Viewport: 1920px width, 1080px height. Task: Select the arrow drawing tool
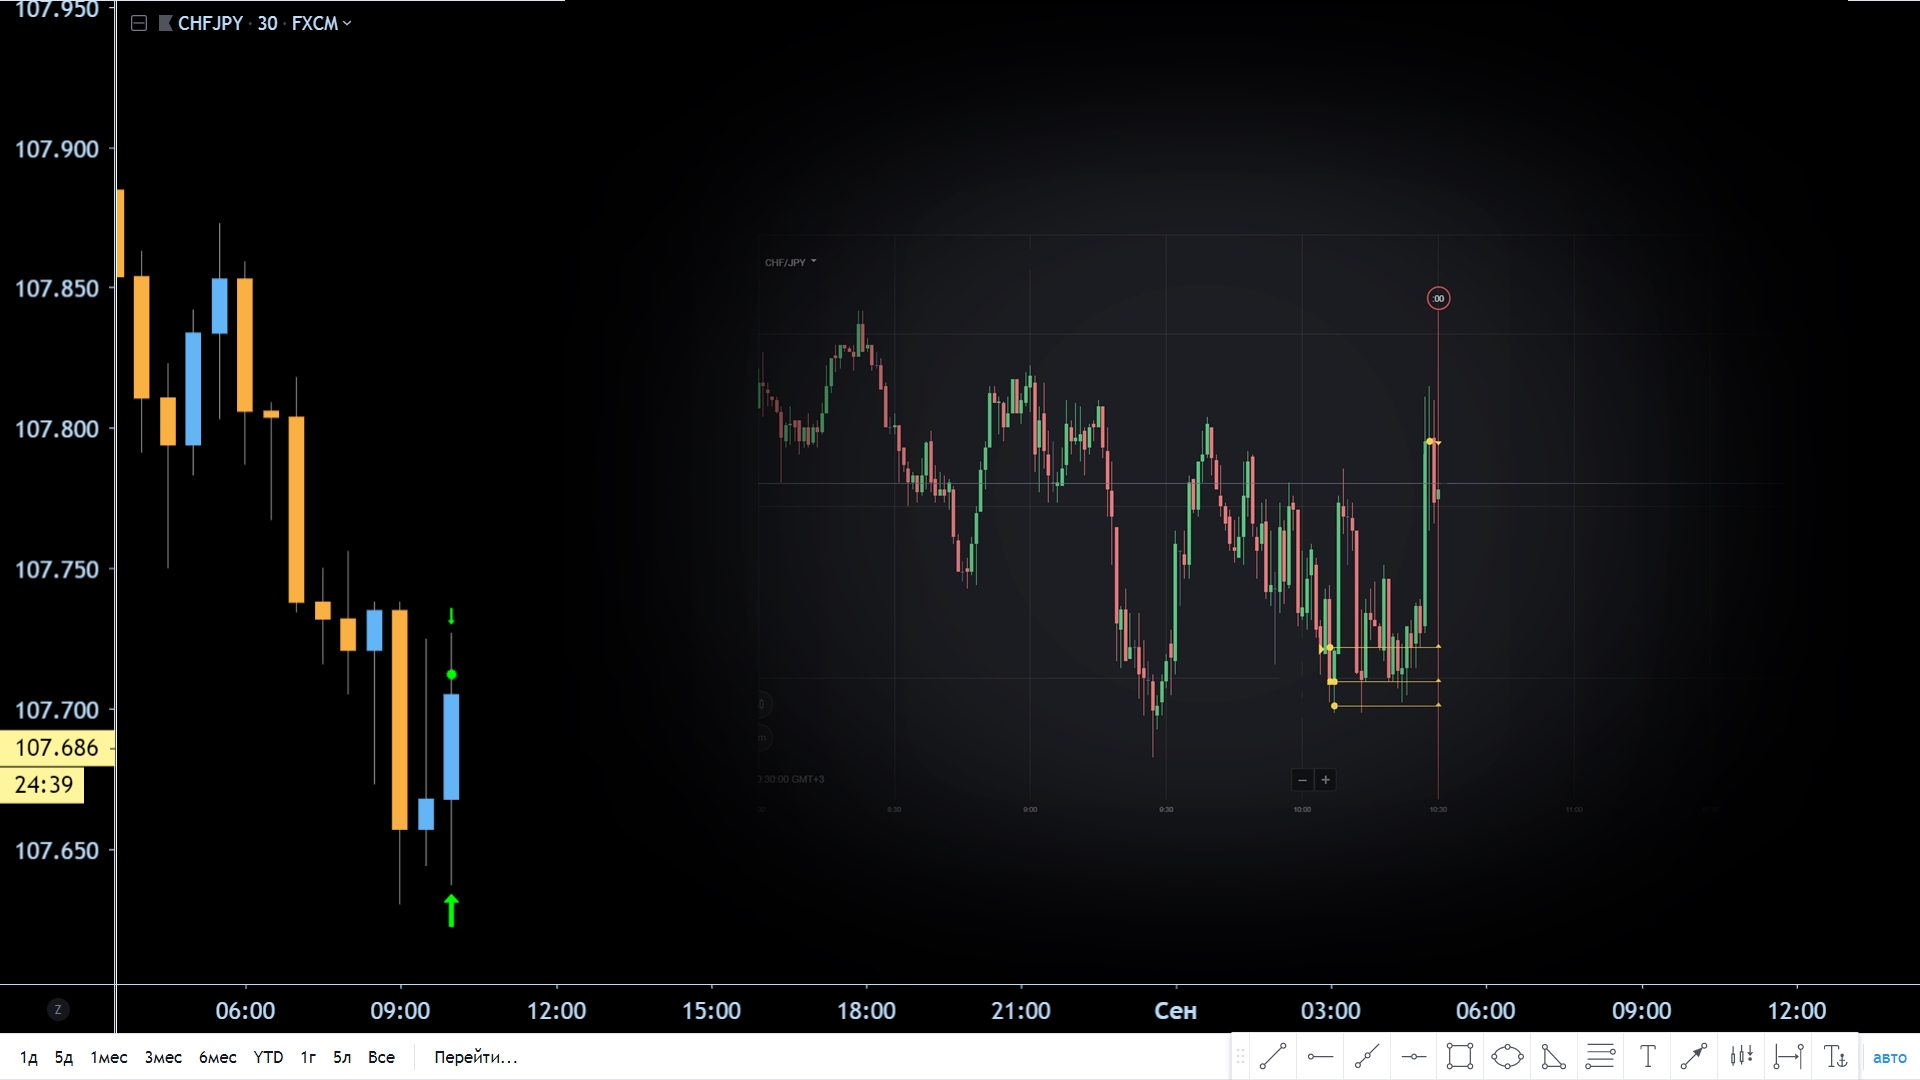pos(1694,1056)
